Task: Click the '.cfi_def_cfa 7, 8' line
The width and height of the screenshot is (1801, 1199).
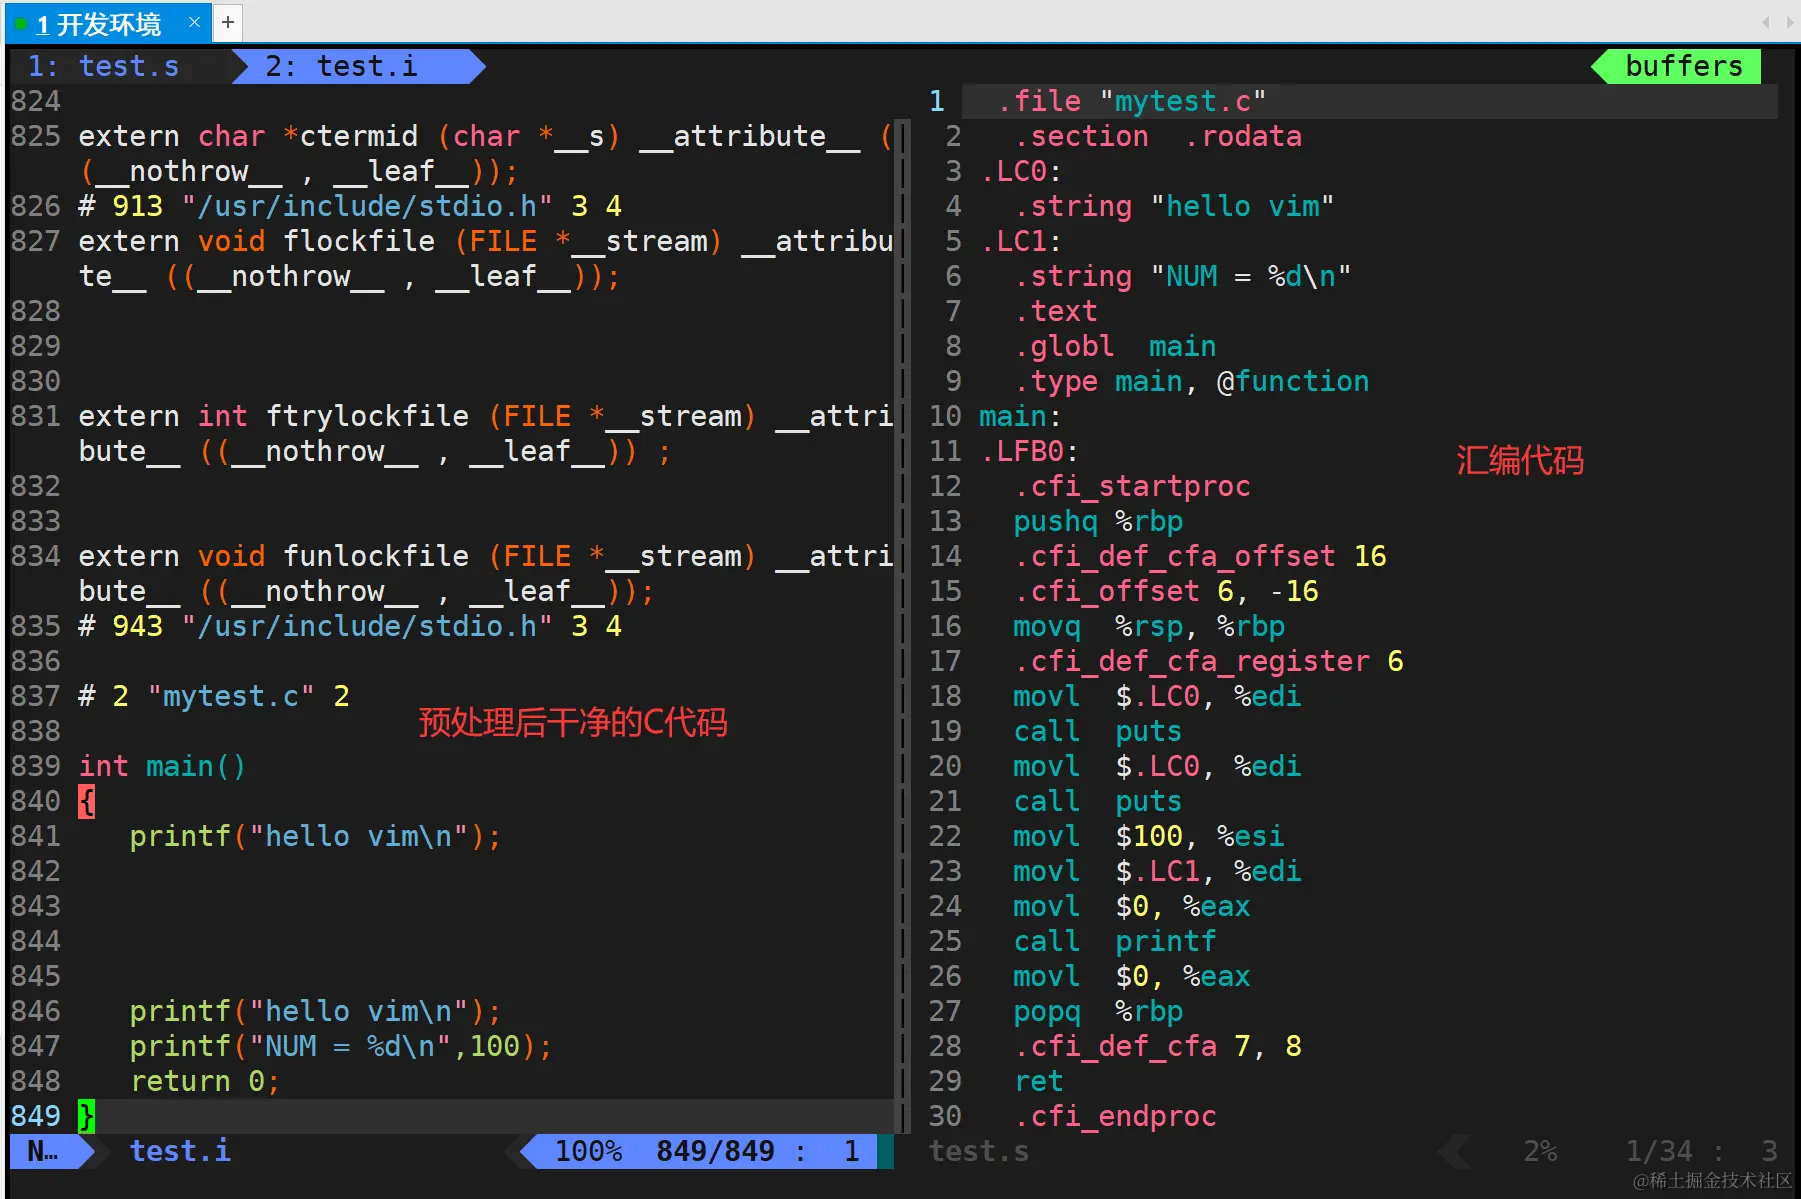Action: click(x=1158, y=1046)
